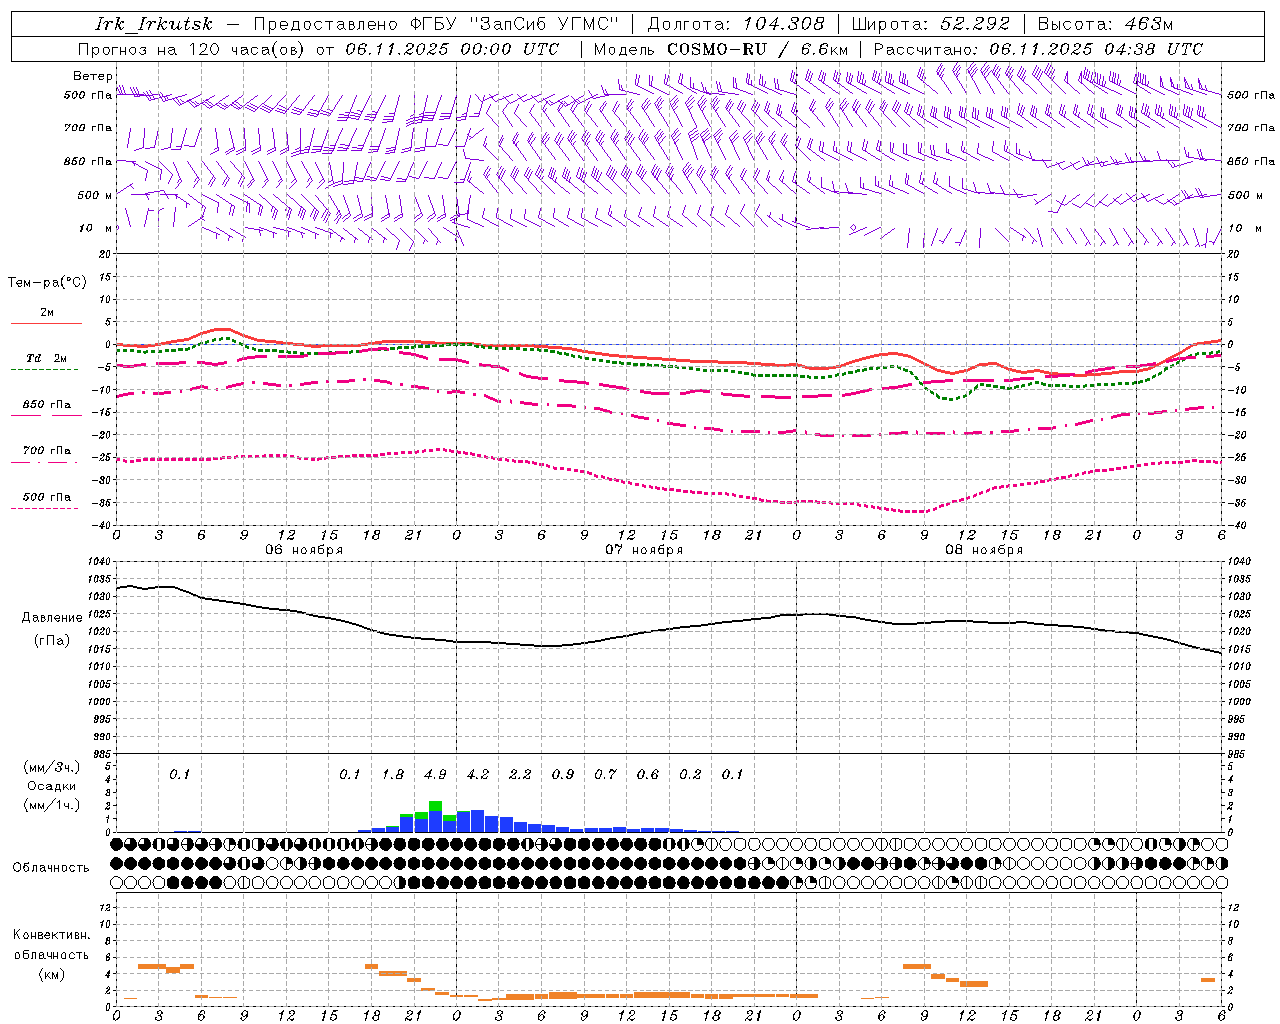Click the "850 гПа" temperature legend entry
The image size is (1280, 1024).
point(46,405)
